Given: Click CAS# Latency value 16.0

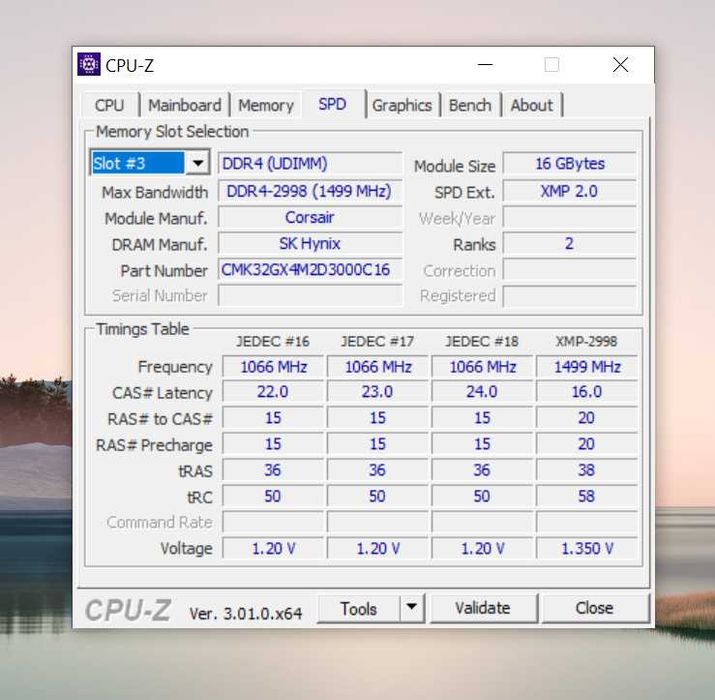Looking at the screenshot, I should (587, 392).
